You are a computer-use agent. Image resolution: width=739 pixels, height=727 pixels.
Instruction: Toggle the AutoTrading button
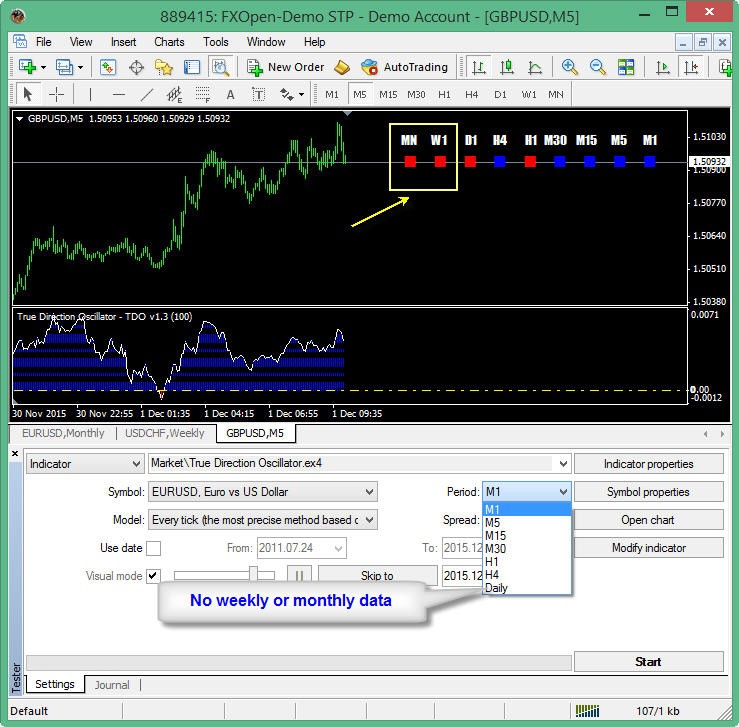click(404, 67)
